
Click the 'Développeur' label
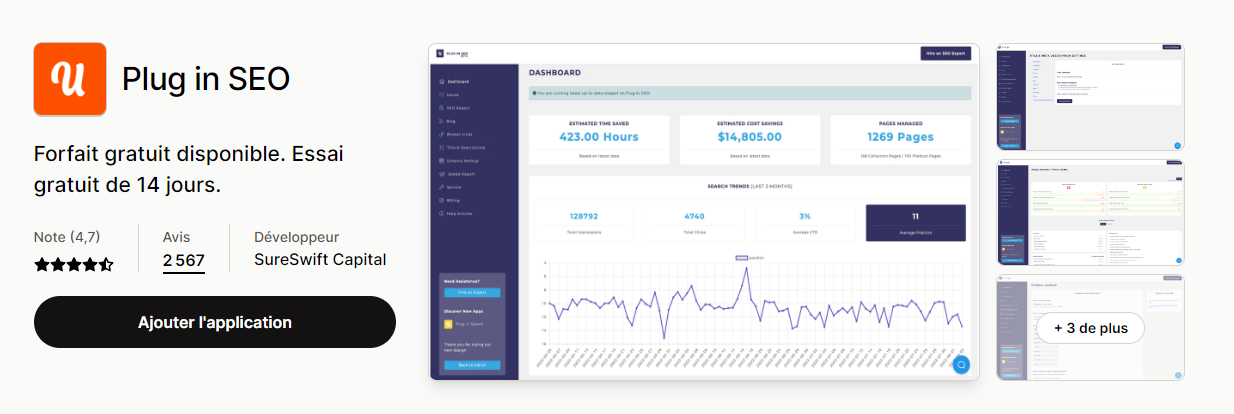point(297,237)
